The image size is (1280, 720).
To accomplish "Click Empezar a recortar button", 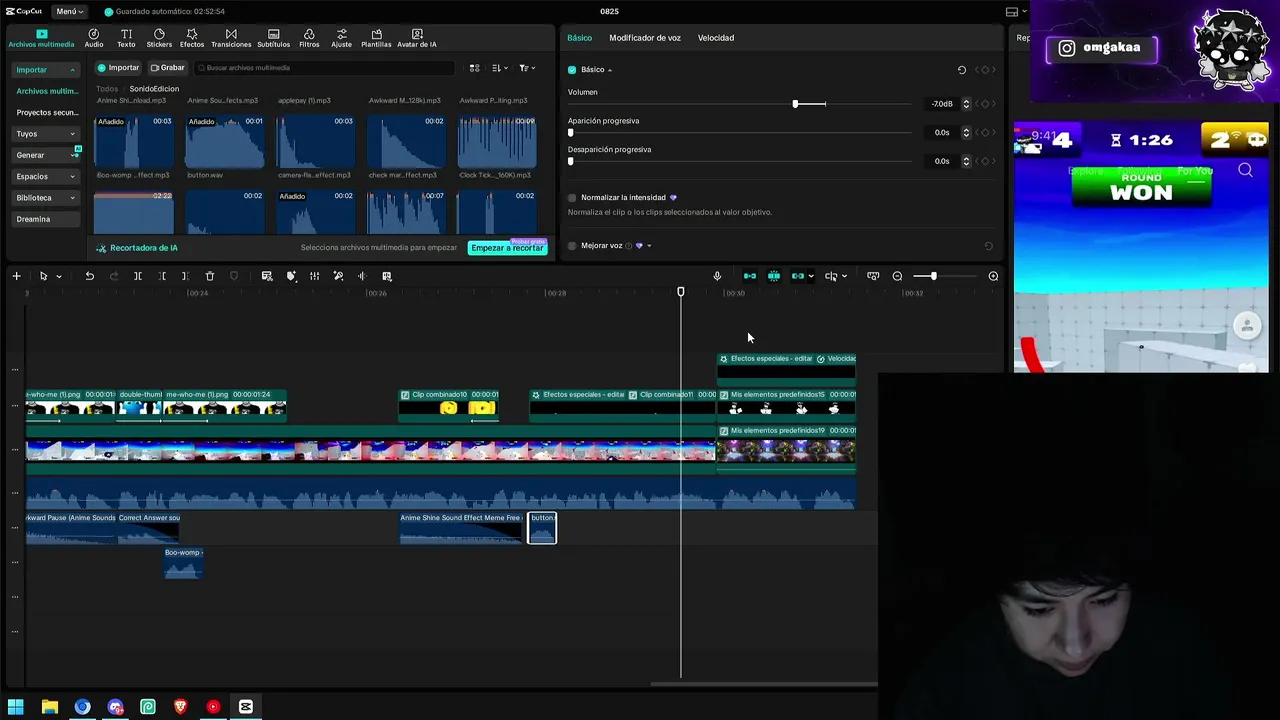I will 507,248.
